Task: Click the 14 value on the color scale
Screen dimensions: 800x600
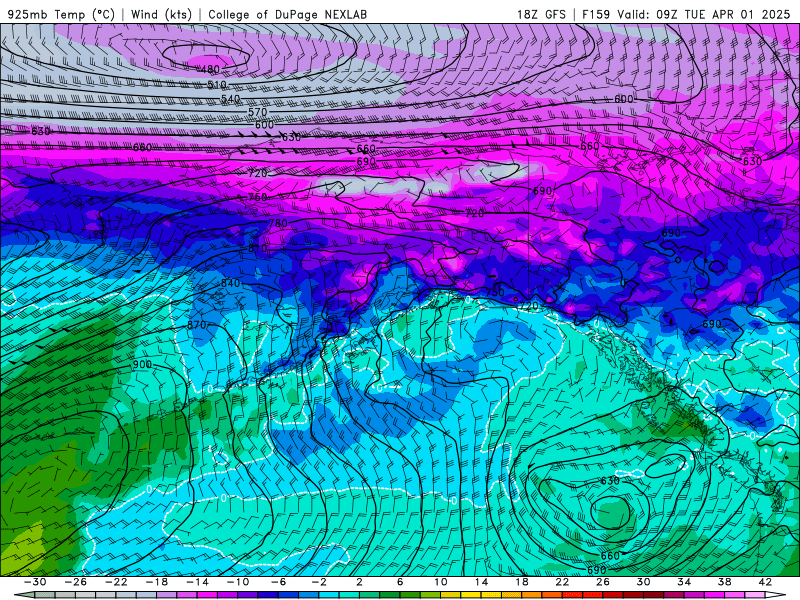Action: click(481, 582)
